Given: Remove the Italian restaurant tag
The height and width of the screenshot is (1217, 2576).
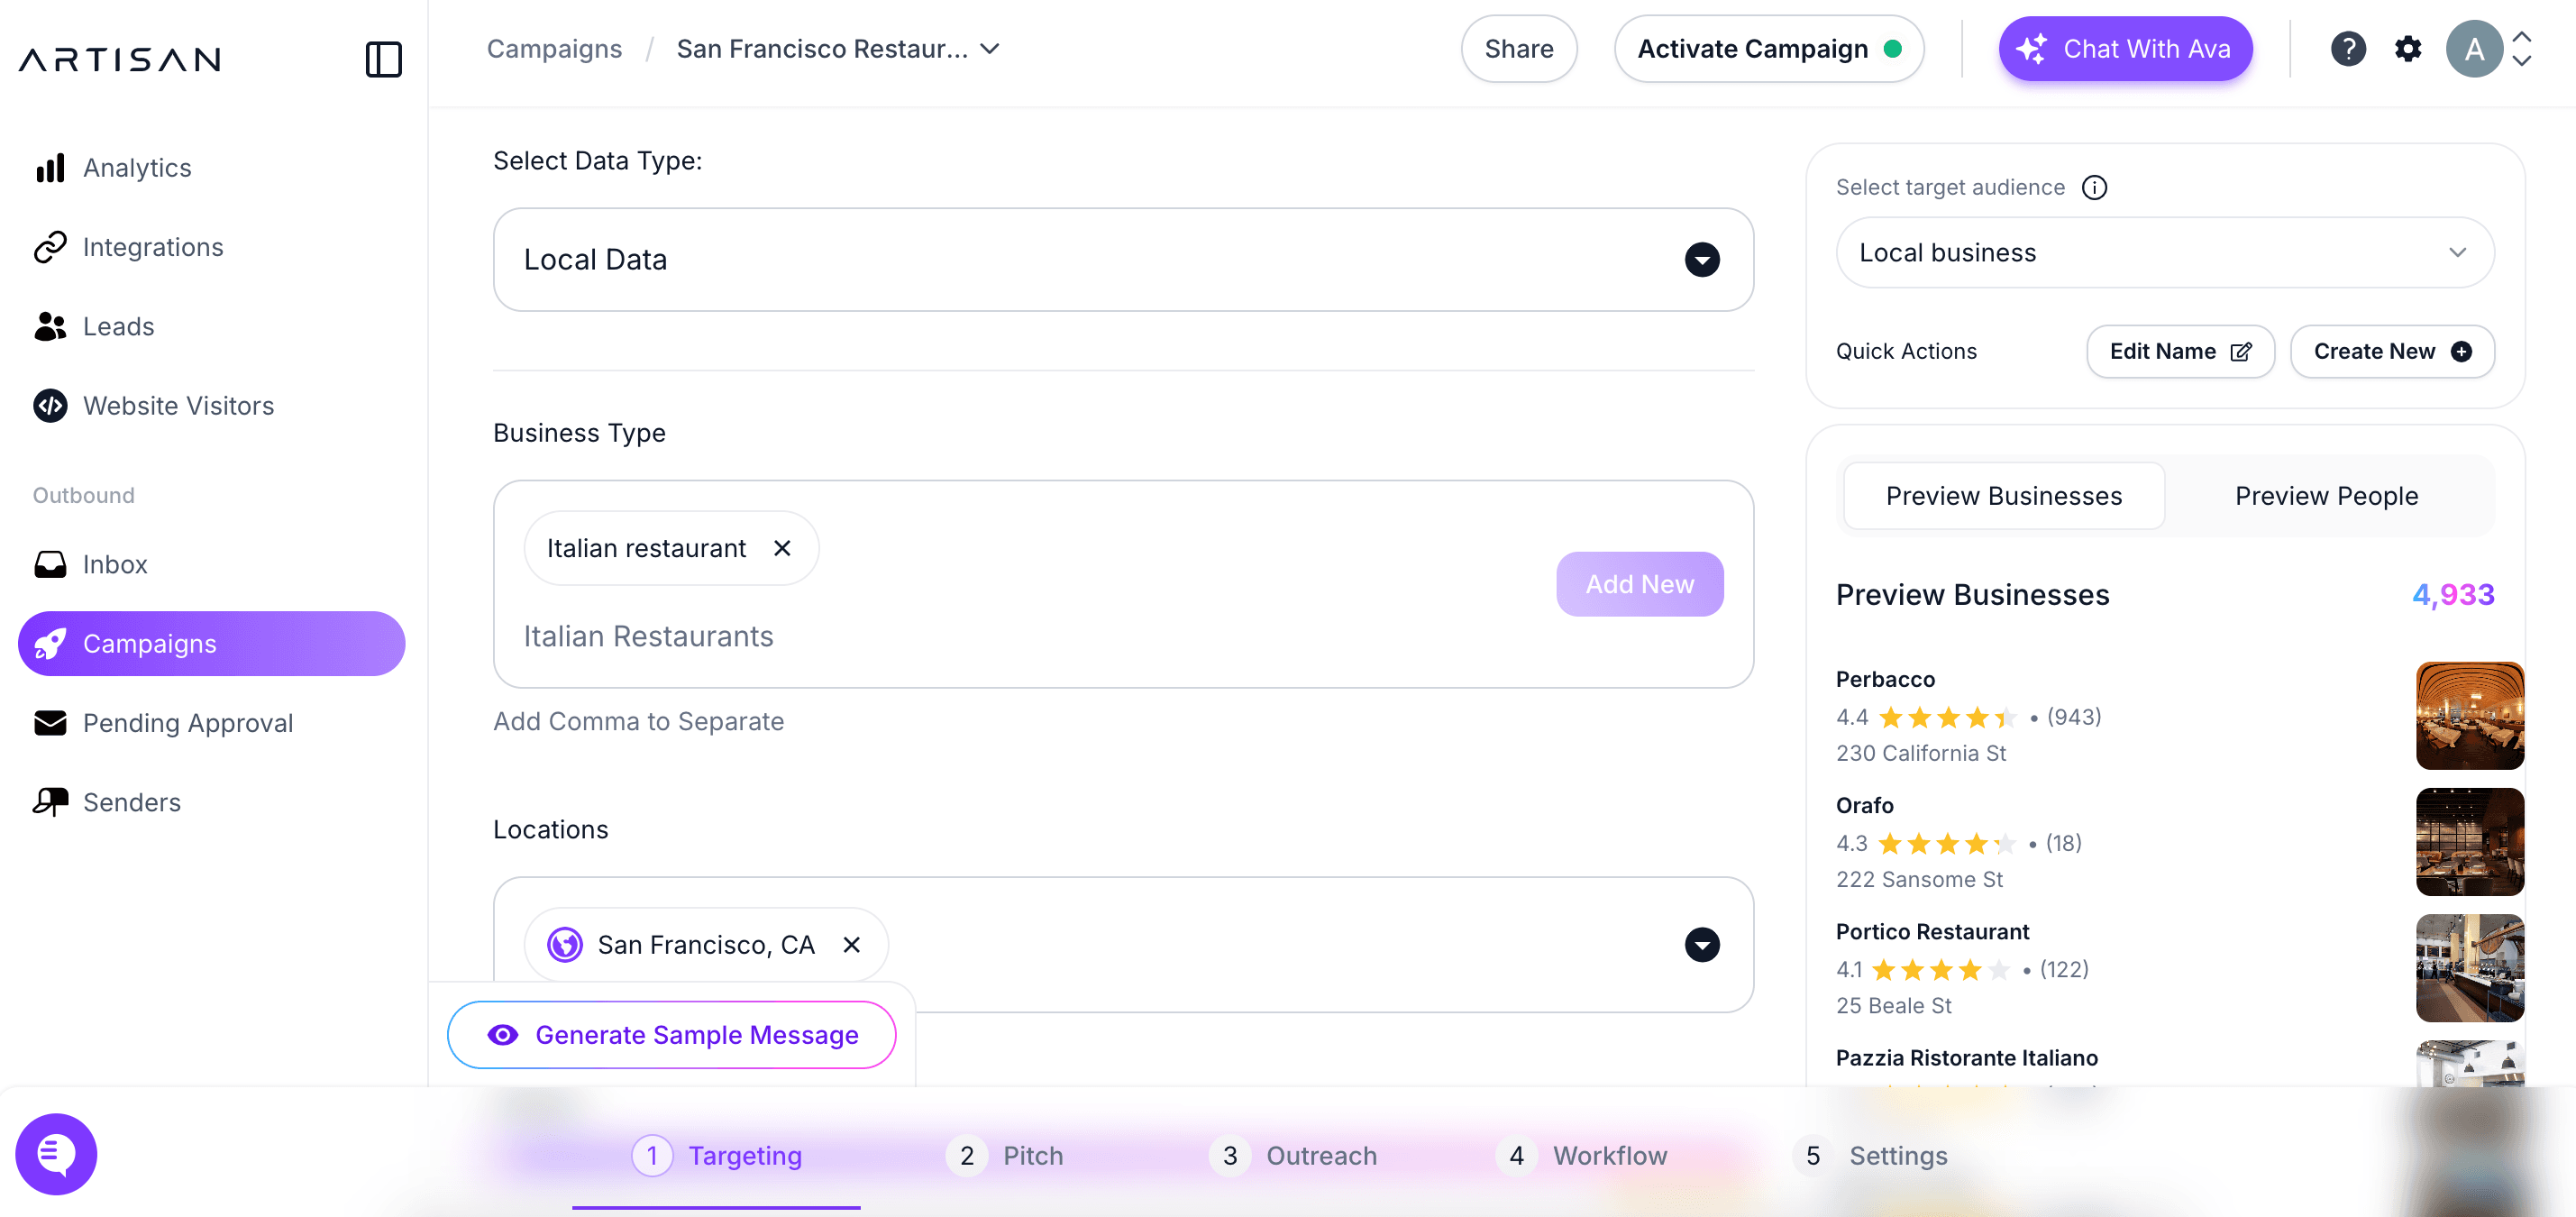Looking at the screenshot, I should (782, 548).
